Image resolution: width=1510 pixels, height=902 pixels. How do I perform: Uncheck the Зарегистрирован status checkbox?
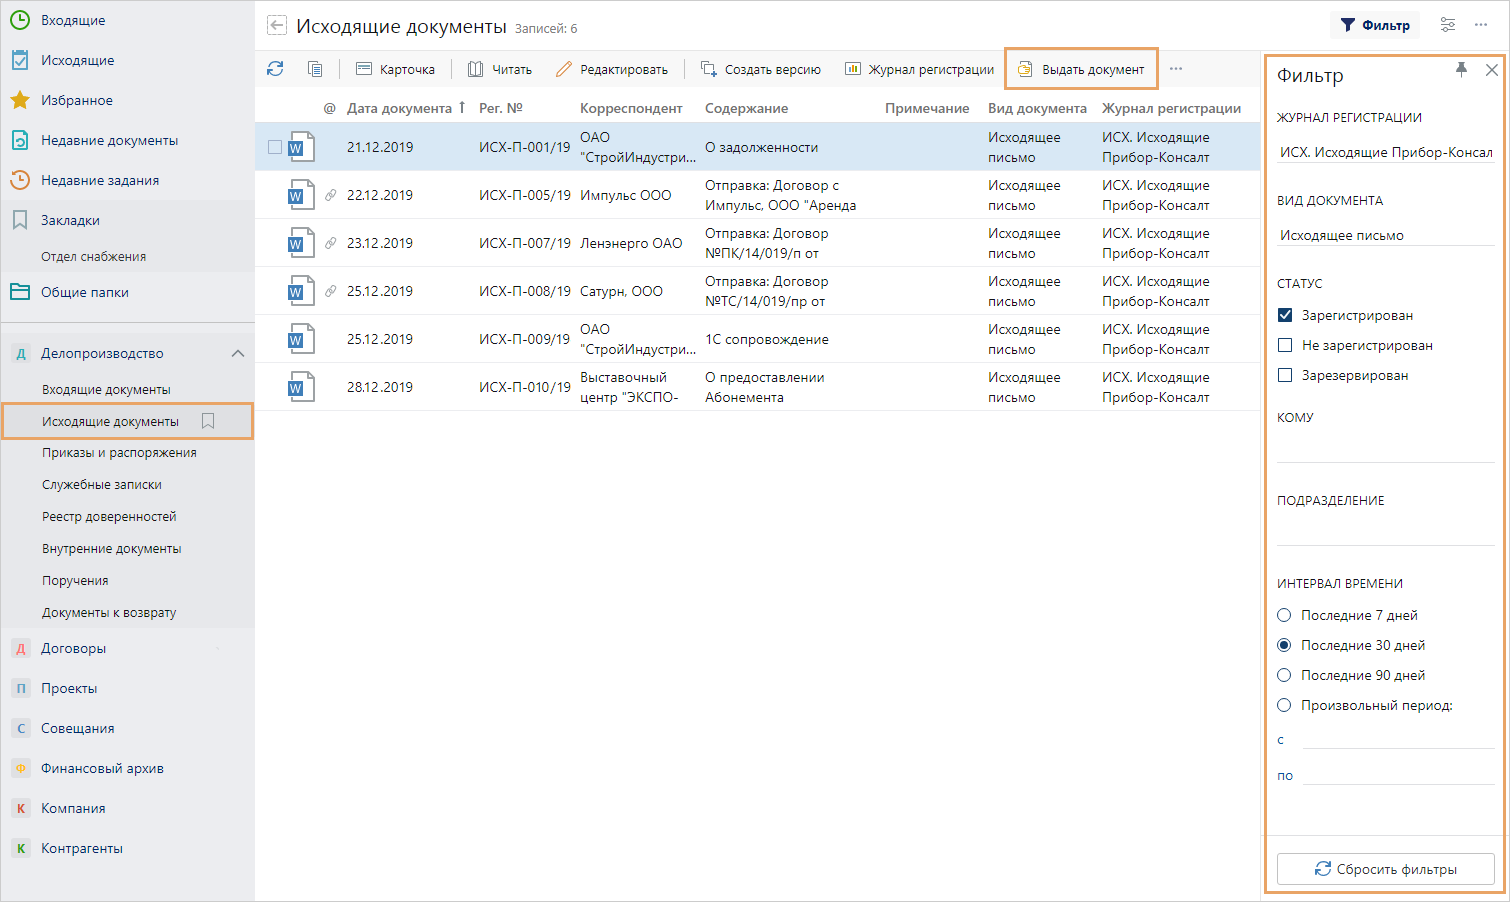coord(1286,315)
